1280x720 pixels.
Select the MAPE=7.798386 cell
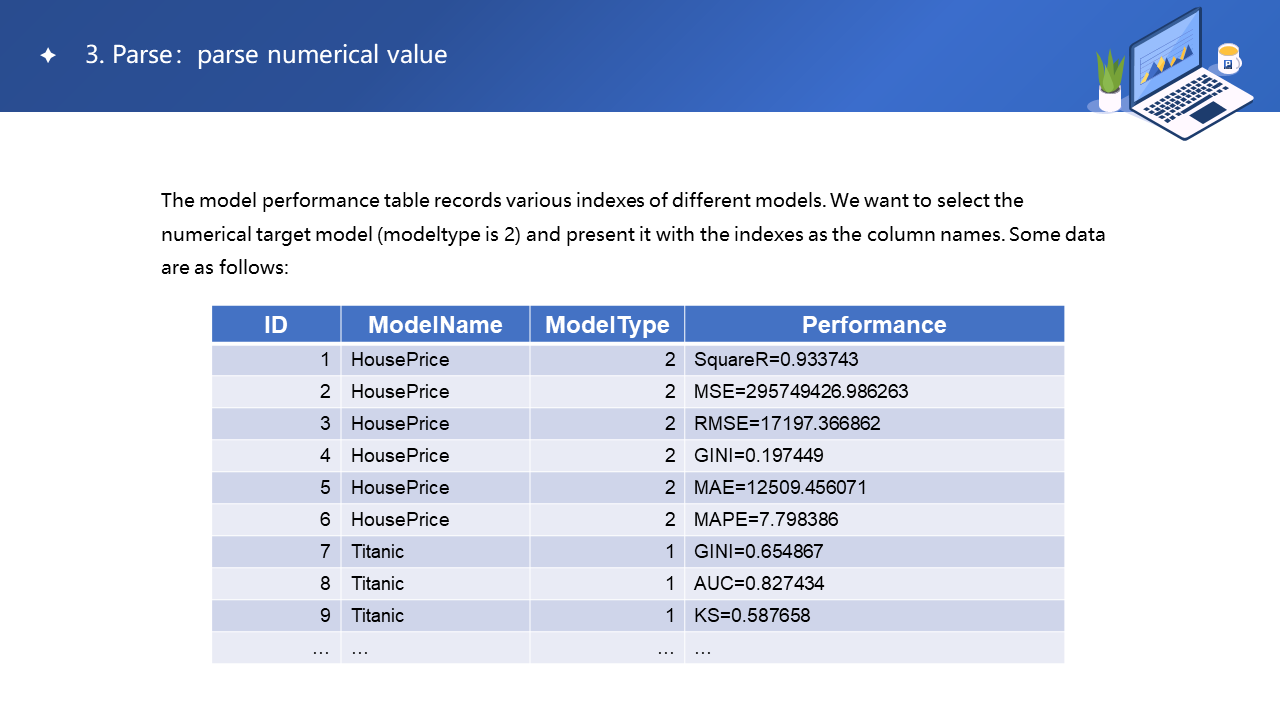pos(766,519)
